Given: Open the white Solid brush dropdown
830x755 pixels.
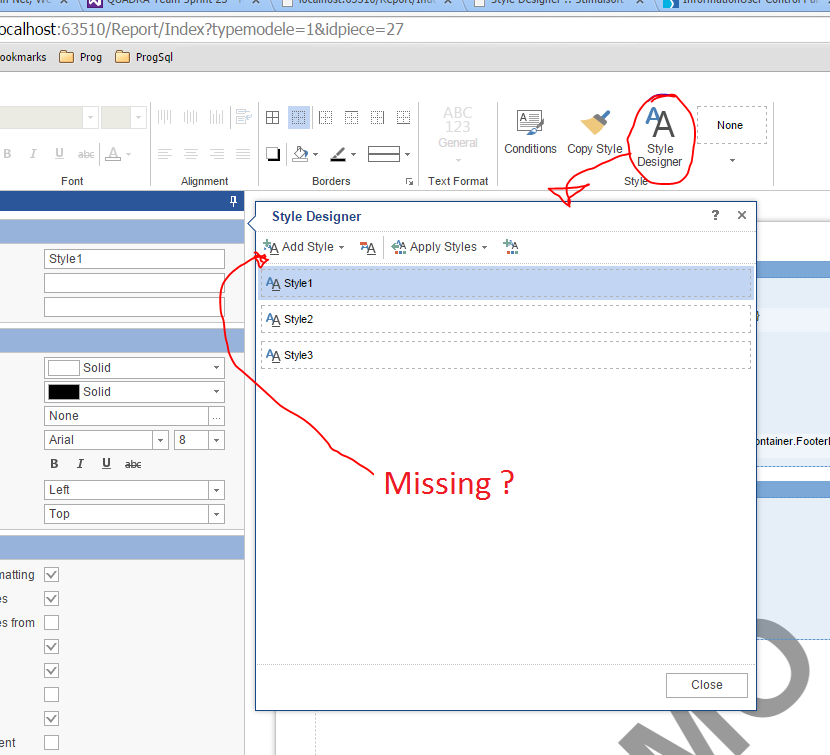Looking at the screenshot, I should click(x=216, y=367).
